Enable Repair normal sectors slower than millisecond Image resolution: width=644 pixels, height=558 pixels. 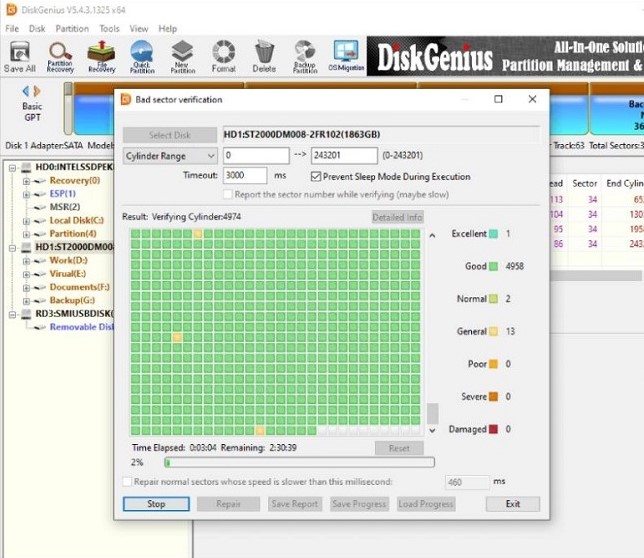click(x=127, y=481)
